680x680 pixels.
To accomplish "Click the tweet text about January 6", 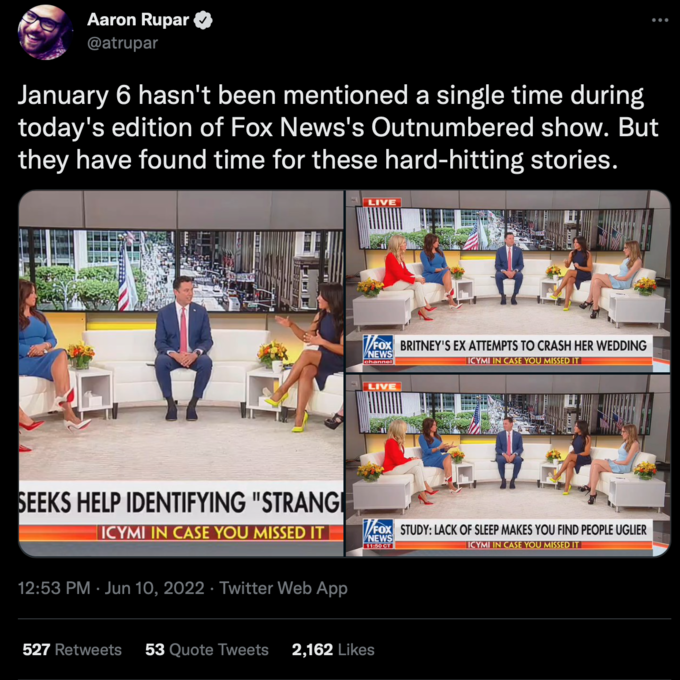I will (338, 128).
